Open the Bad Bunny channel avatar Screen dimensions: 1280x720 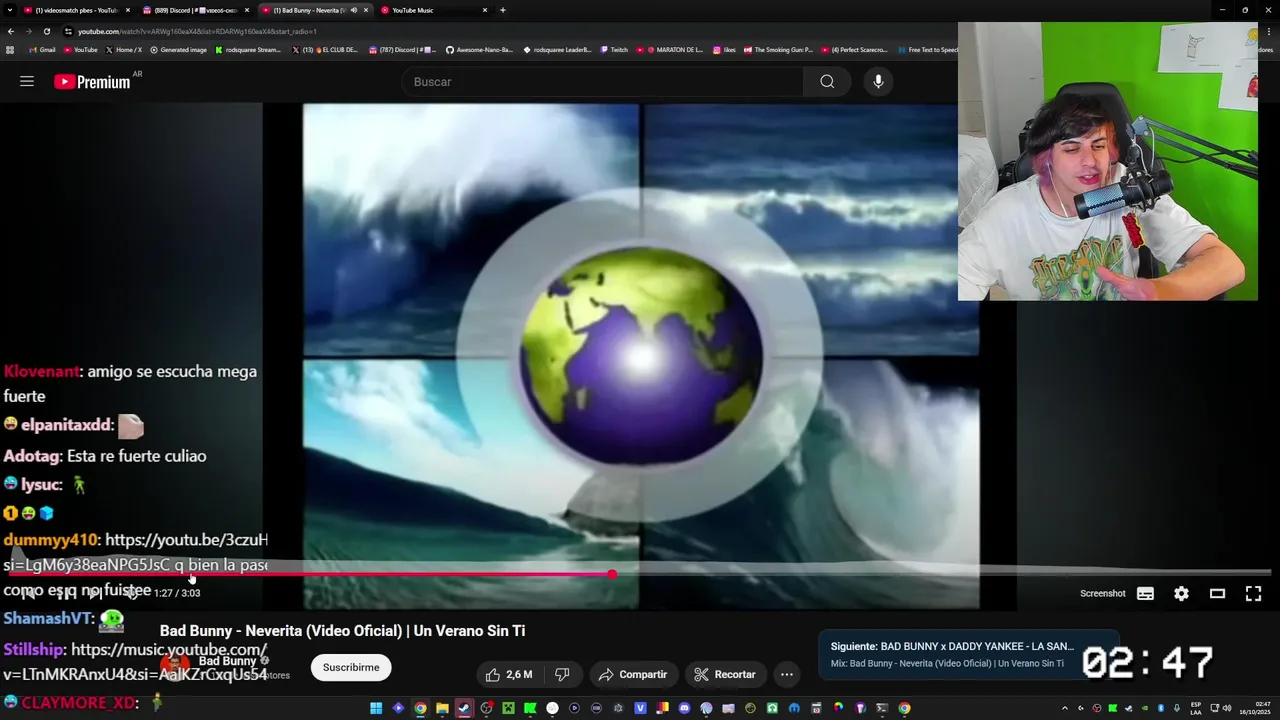[175, 667]
